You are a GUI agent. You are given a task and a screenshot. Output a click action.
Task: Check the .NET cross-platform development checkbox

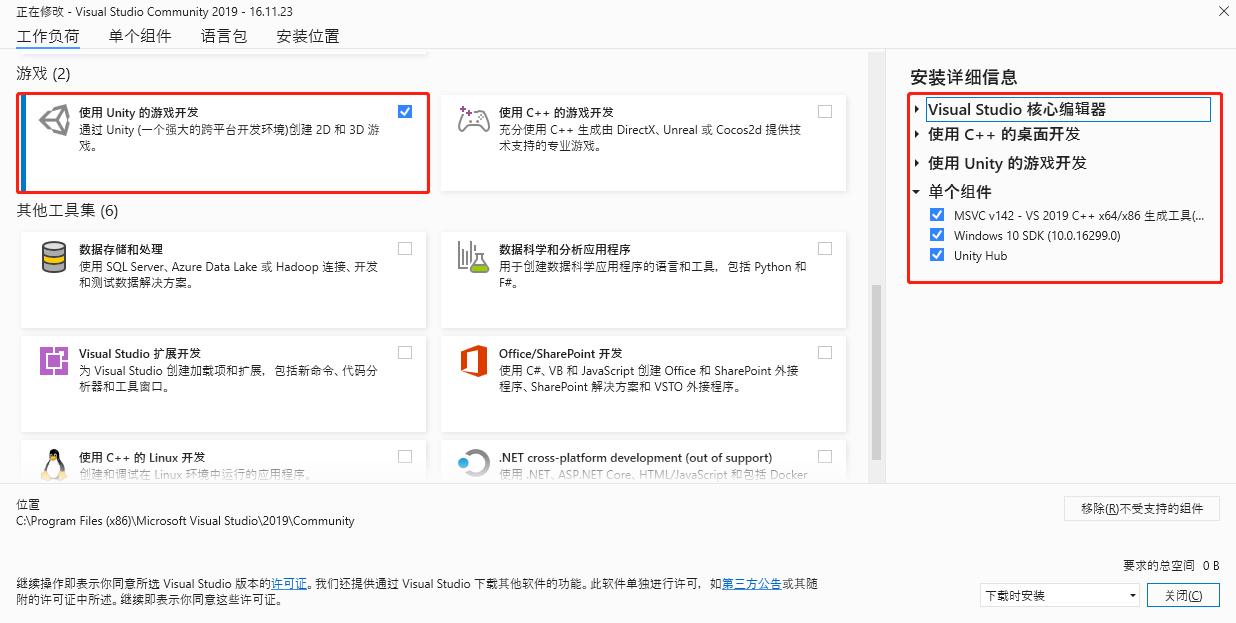tap(825, 456)
